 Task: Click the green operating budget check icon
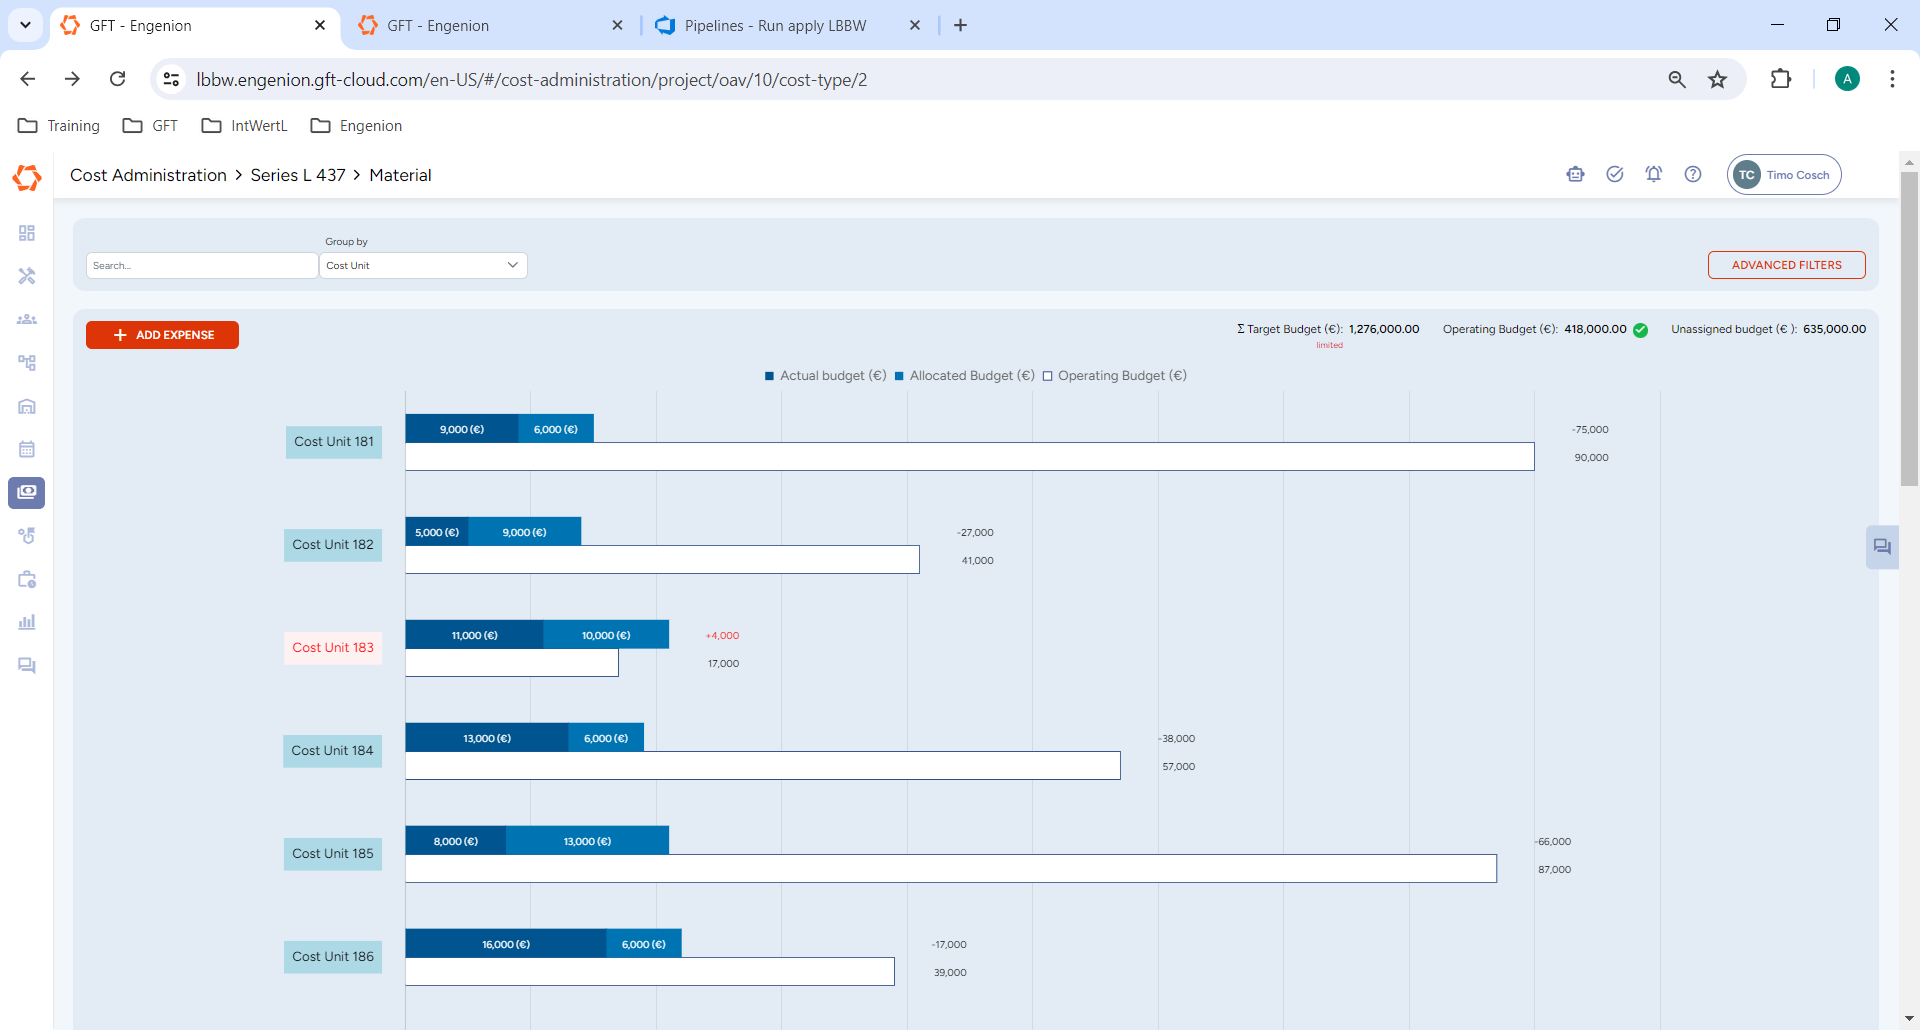click(1641, 330)
